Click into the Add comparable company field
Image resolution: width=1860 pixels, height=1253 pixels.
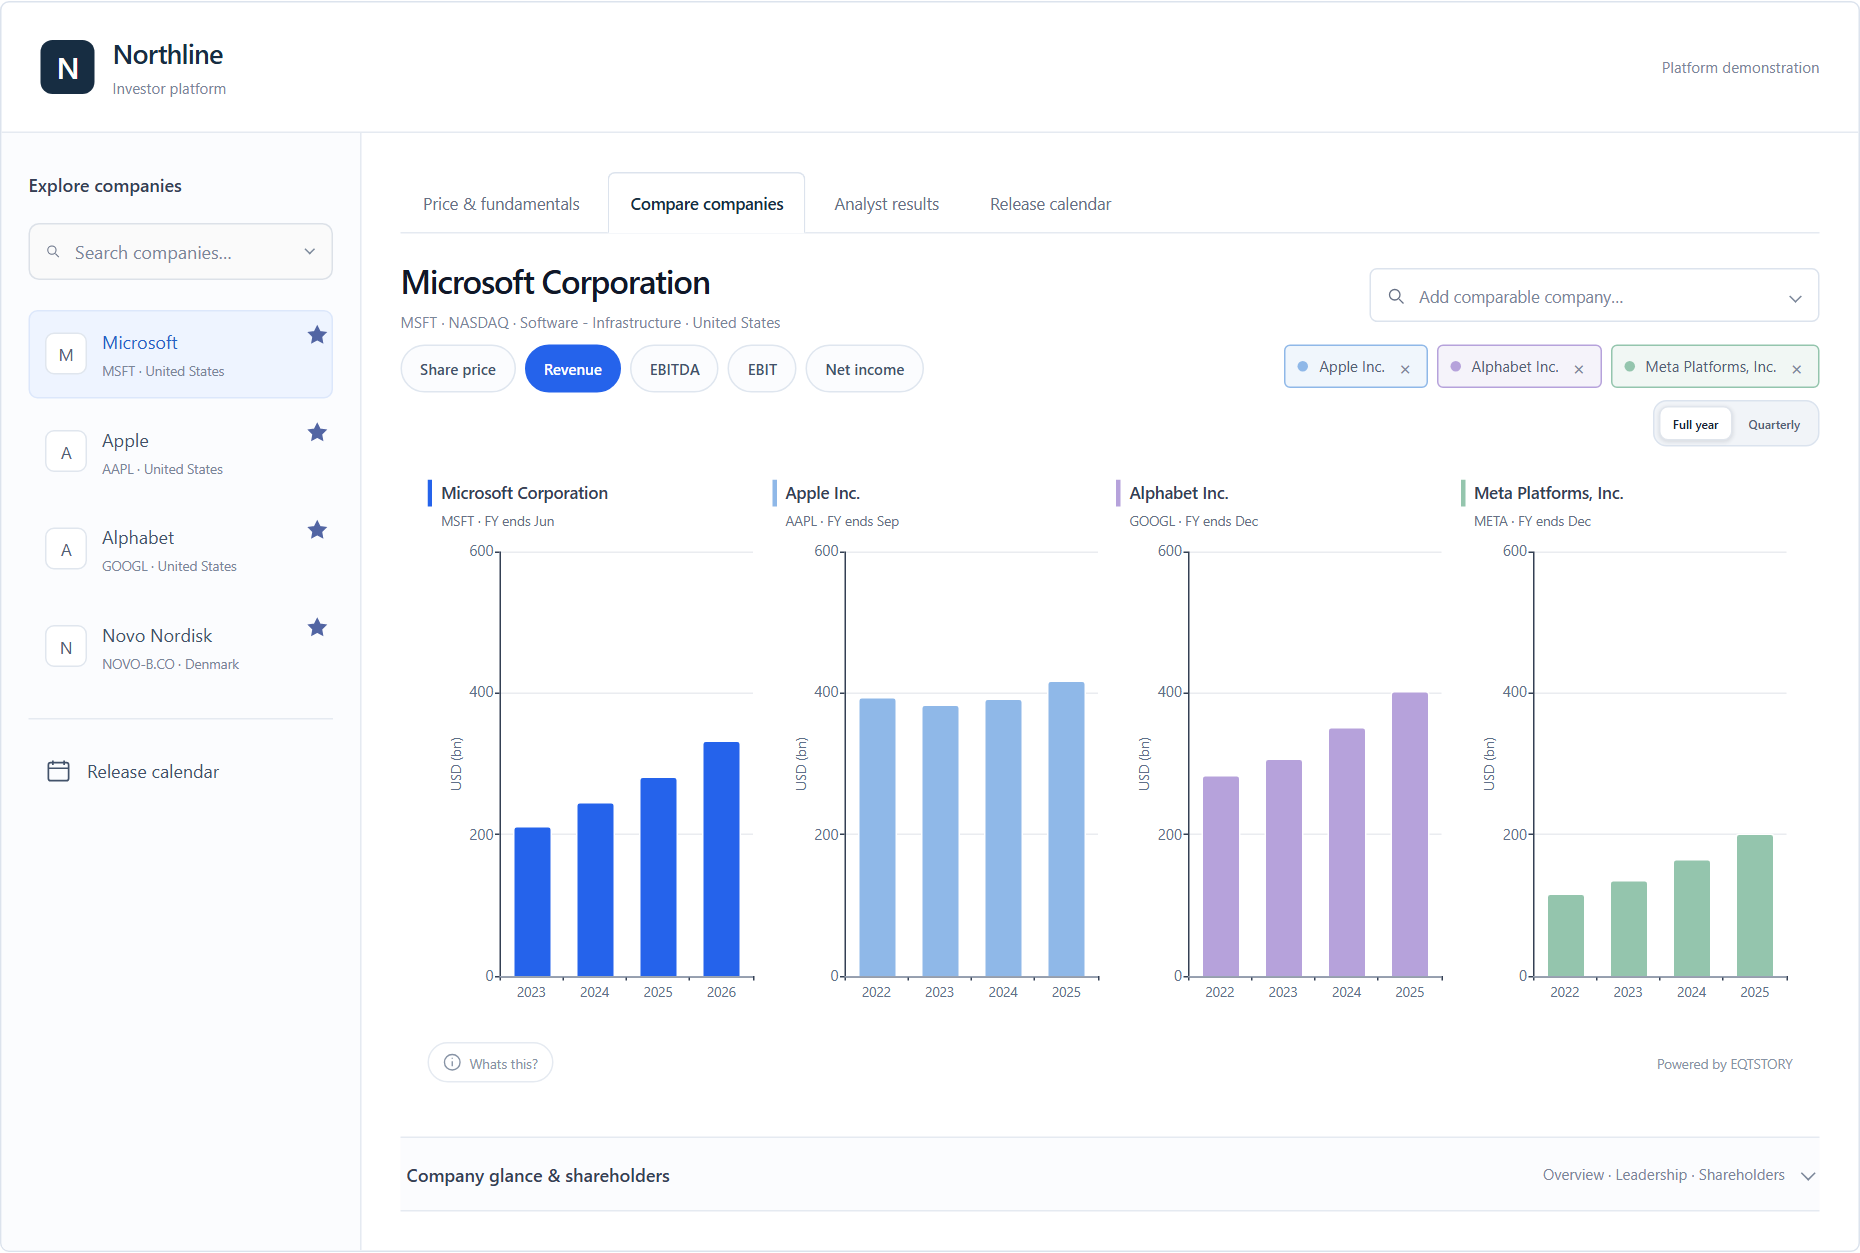1594,296
